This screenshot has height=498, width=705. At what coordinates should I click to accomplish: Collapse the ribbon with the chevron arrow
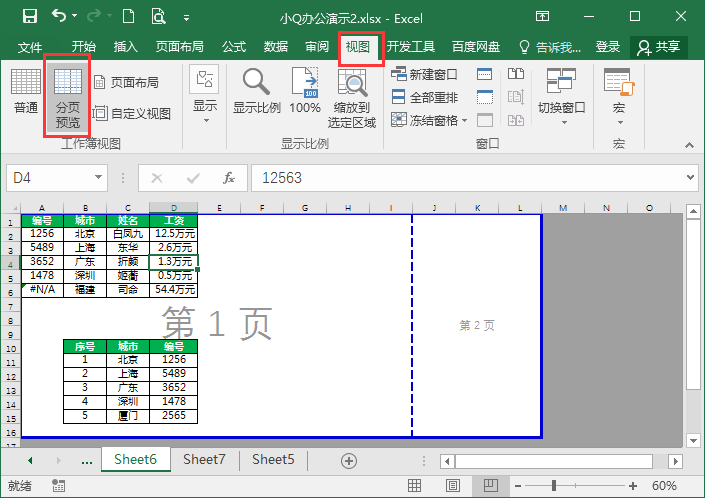pyautogui.click(x=689, y=145)
